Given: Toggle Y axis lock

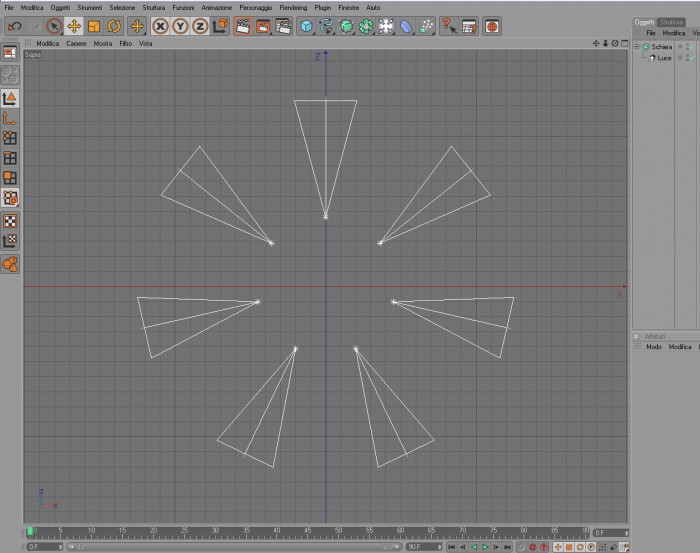Looking at the screenshot, I should [180, 26].
